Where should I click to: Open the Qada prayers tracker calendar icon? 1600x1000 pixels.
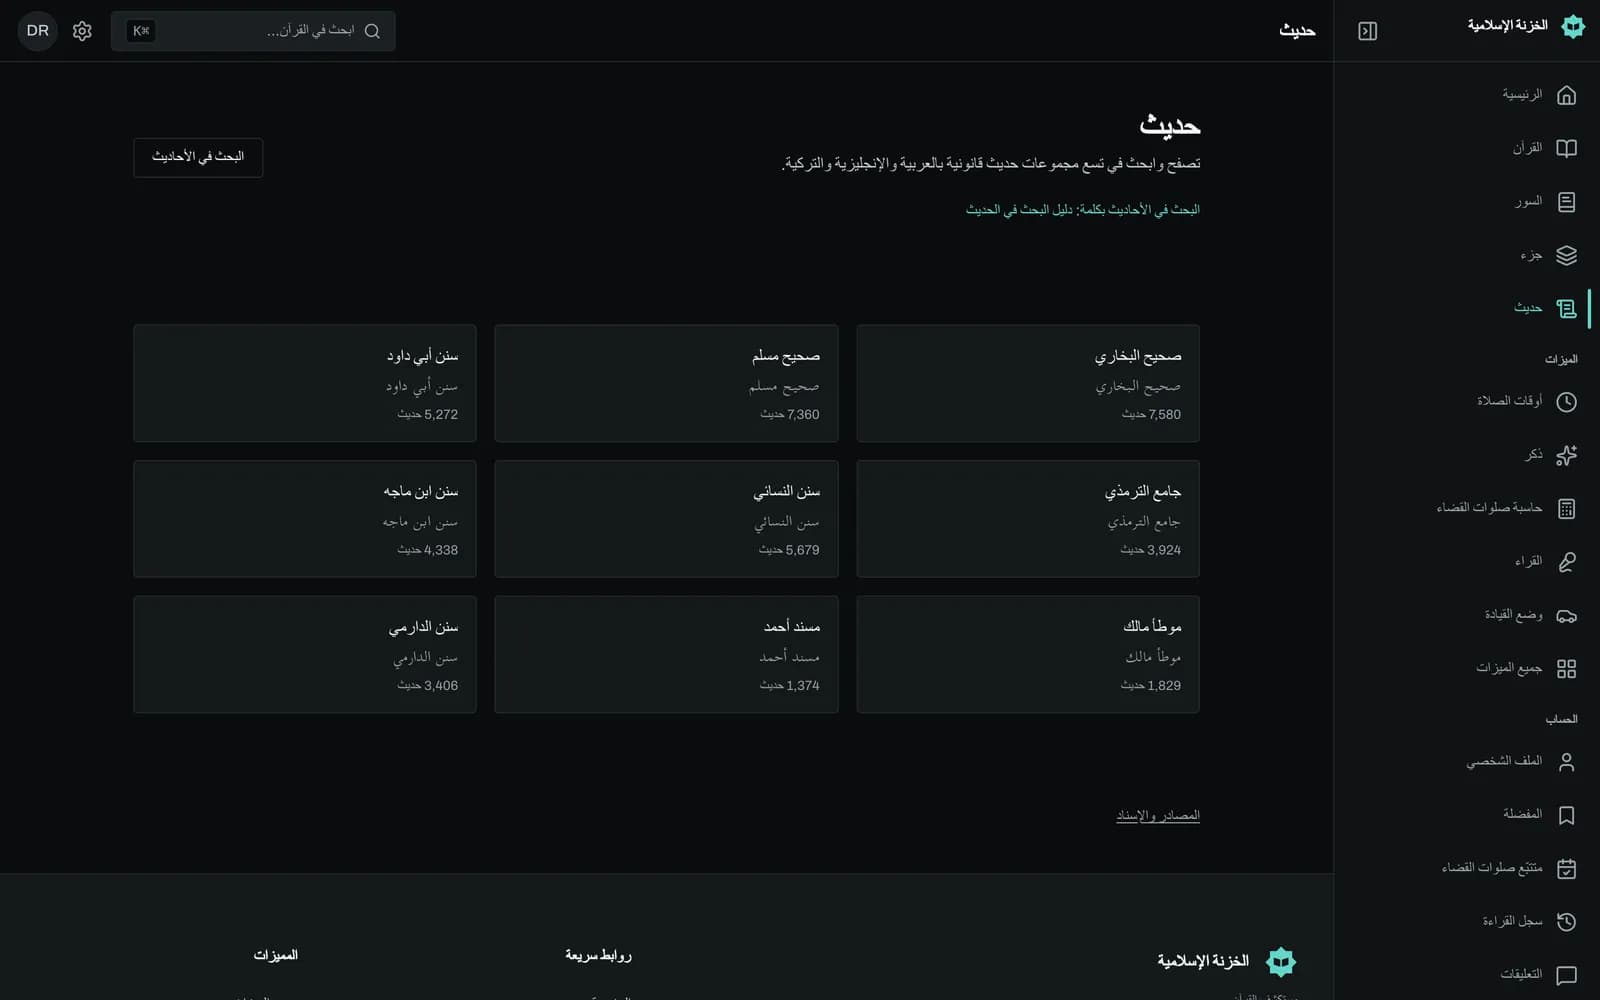tap(1566, 868)
